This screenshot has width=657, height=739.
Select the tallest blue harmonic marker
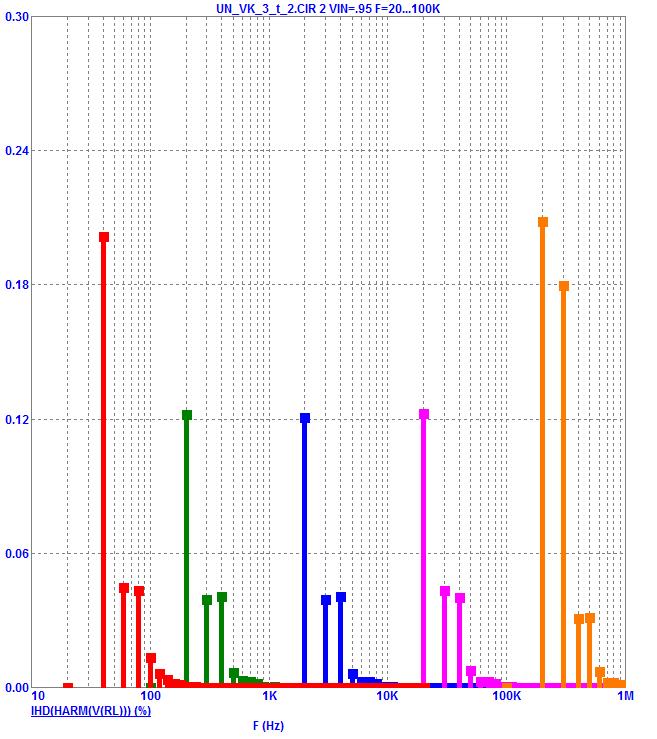305,418
